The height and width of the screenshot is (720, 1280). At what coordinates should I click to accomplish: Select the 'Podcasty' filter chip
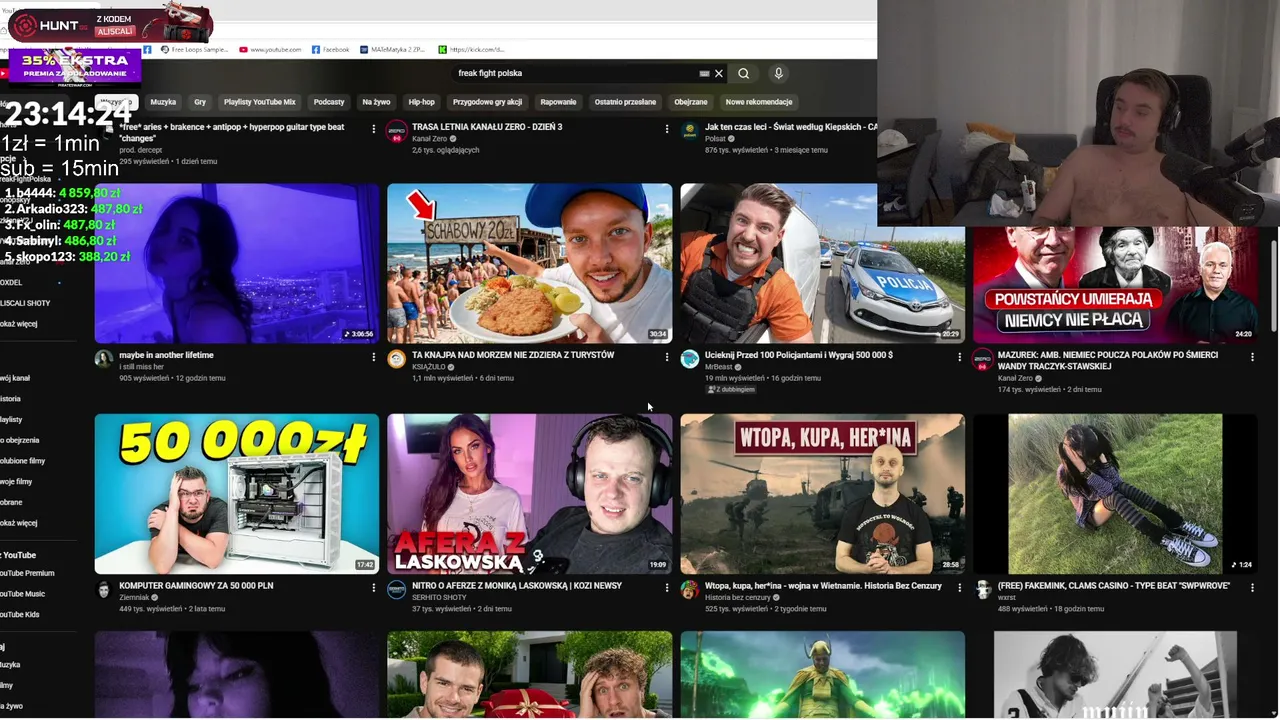coord(329,102)
